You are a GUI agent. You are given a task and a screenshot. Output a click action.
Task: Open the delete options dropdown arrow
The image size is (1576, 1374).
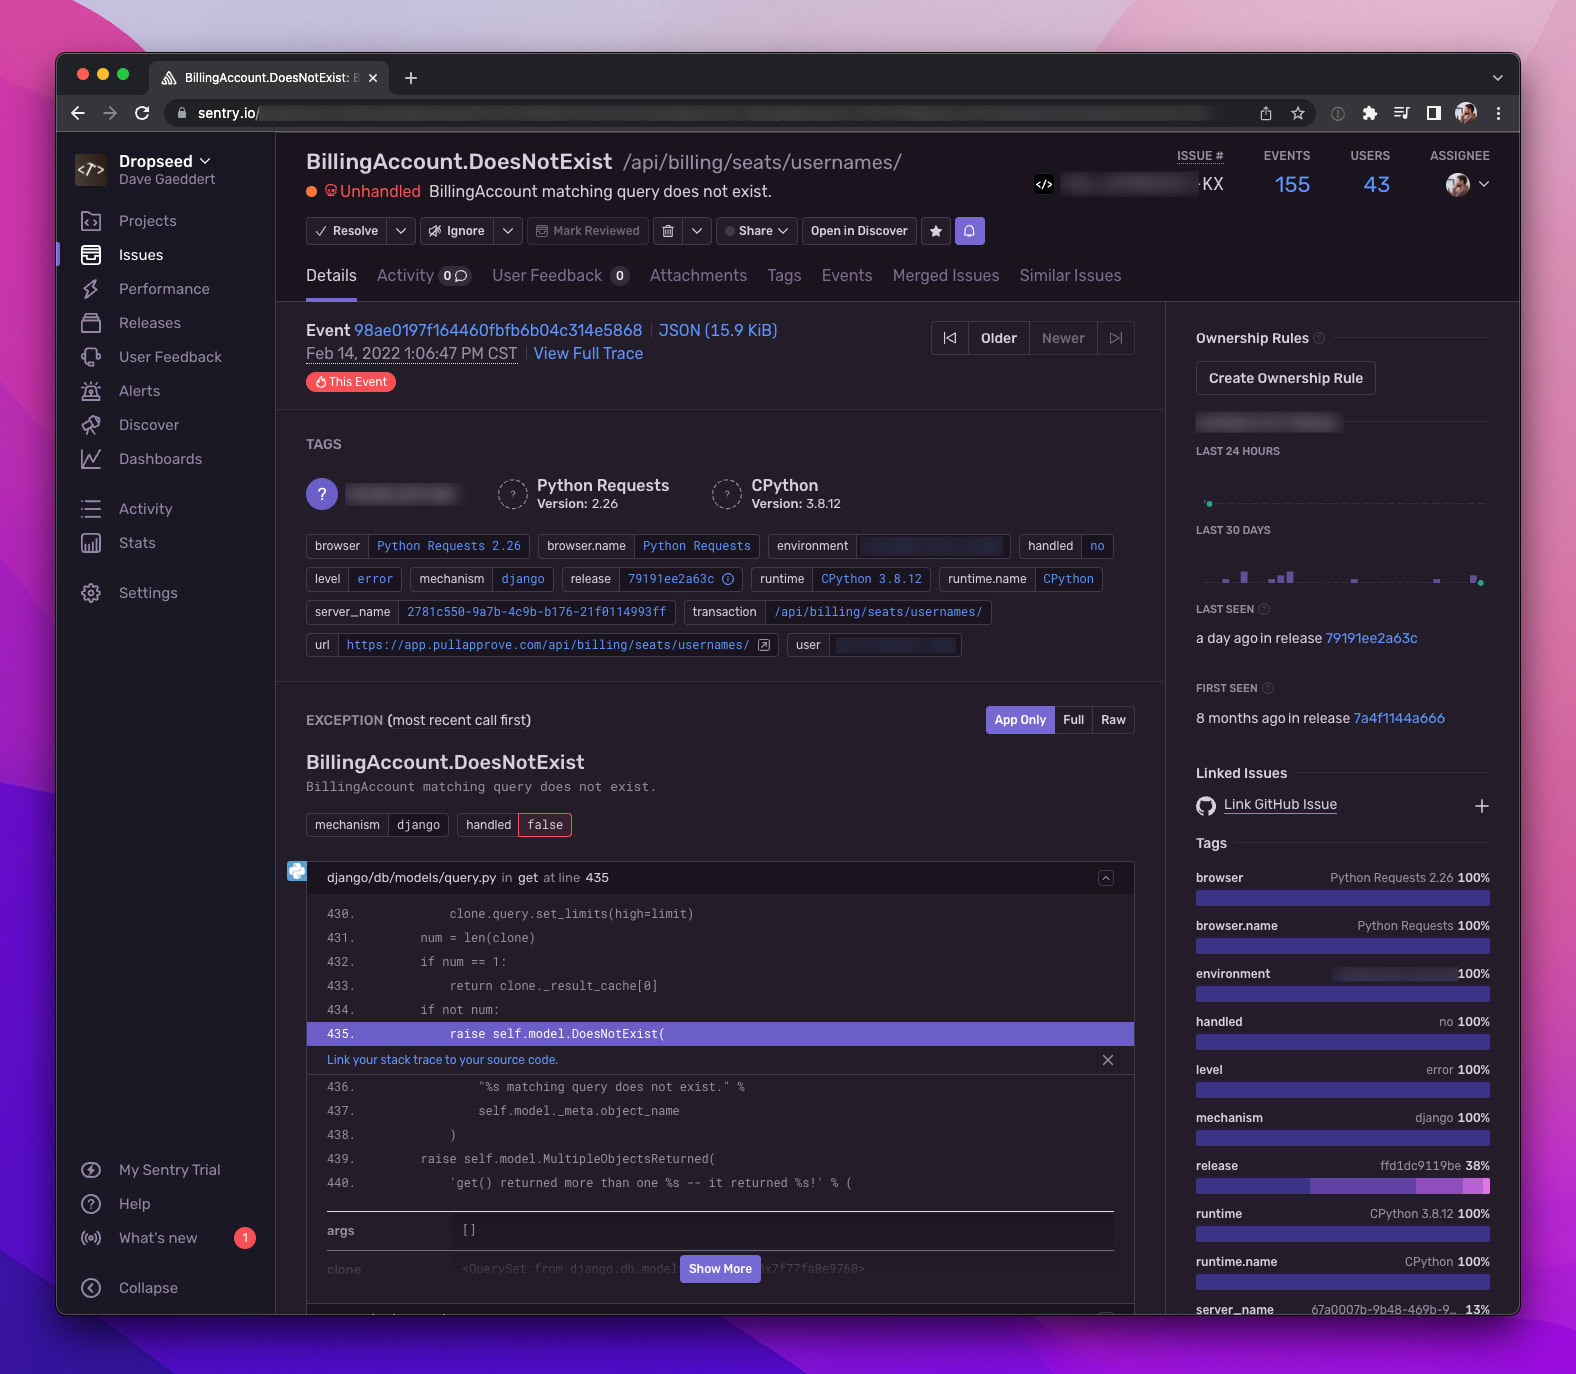tap(697, 231)
